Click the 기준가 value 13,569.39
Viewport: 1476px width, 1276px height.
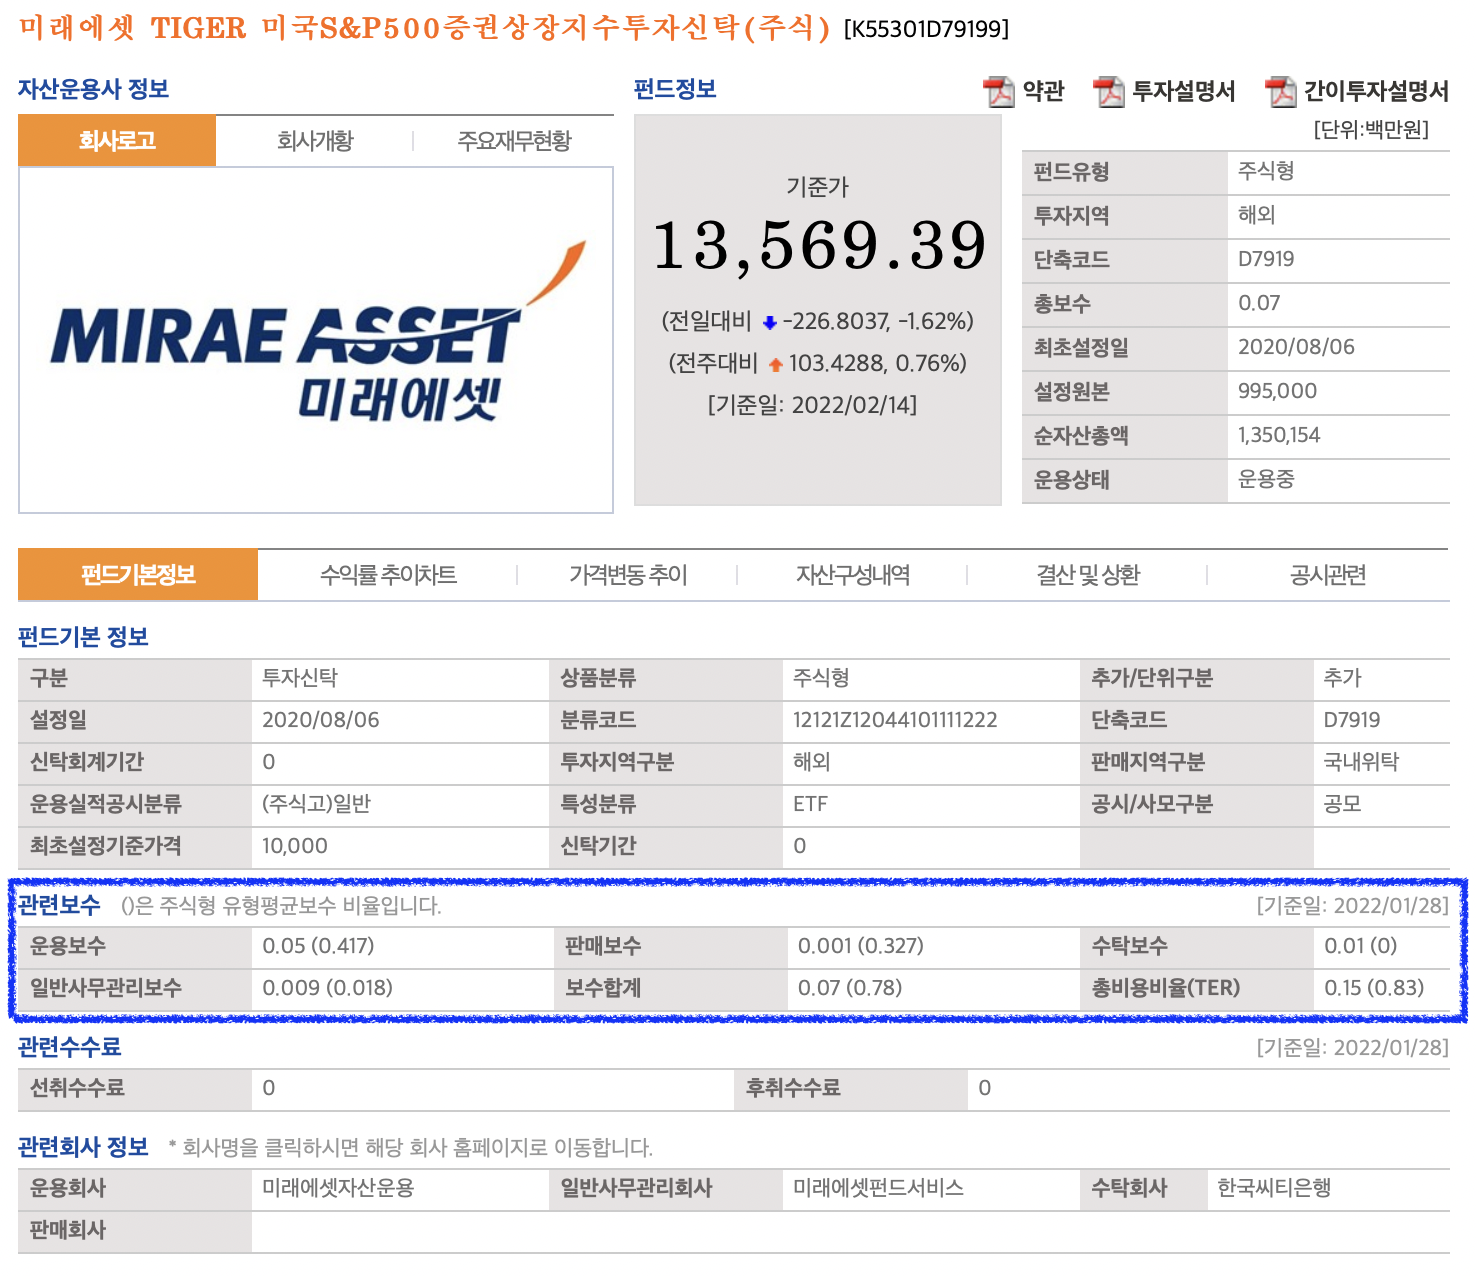[x=819, y=246]
